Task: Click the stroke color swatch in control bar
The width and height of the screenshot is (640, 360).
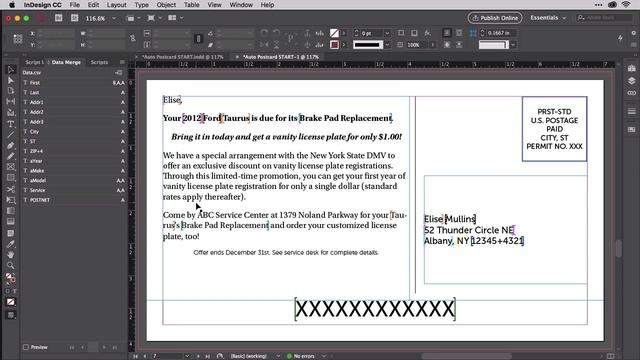Action: pyautogui.click(x=334, y=45)
